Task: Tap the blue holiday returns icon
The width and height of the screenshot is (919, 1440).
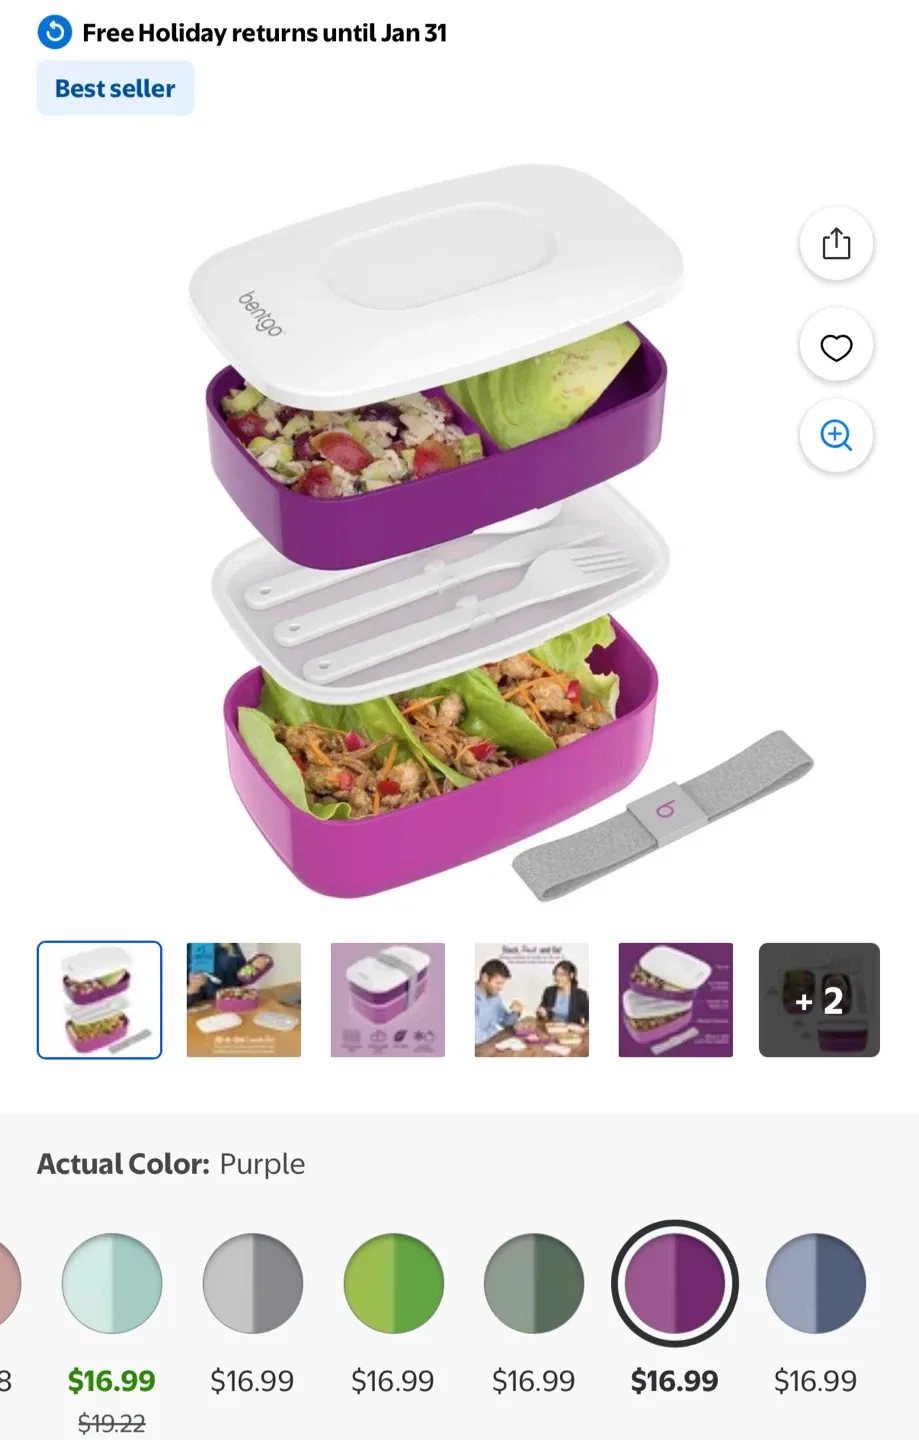Action: click(x=55, y=33)
